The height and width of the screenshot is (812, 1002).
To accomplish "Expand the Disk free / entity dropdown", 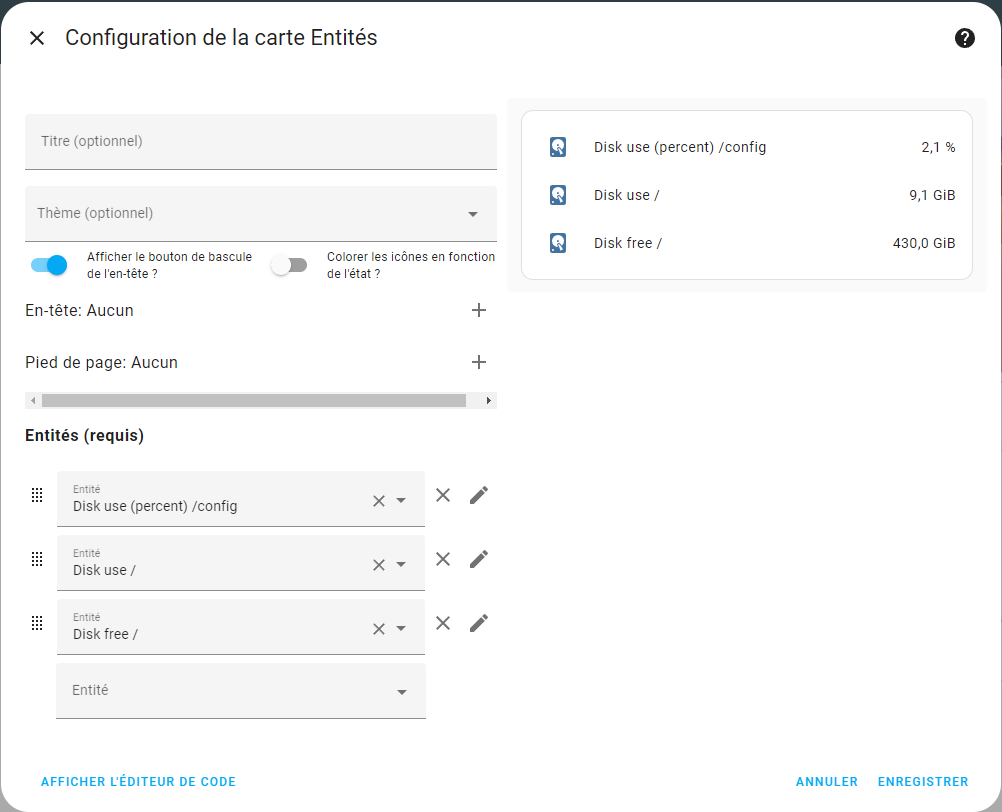I will (401, 628).
